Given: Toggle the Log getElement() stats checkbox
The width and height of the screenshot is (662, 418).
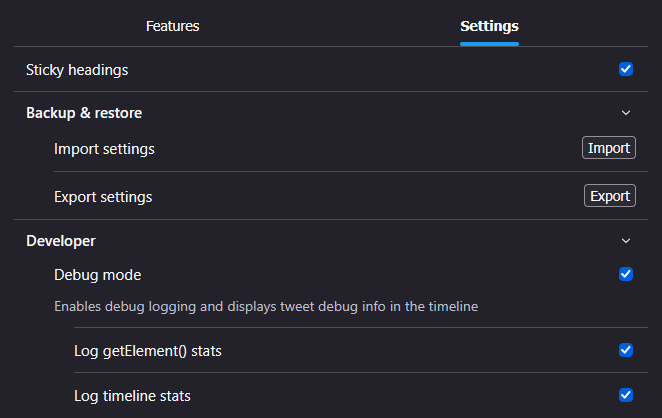Looking at the screenshot, I should tap(626, 350).
